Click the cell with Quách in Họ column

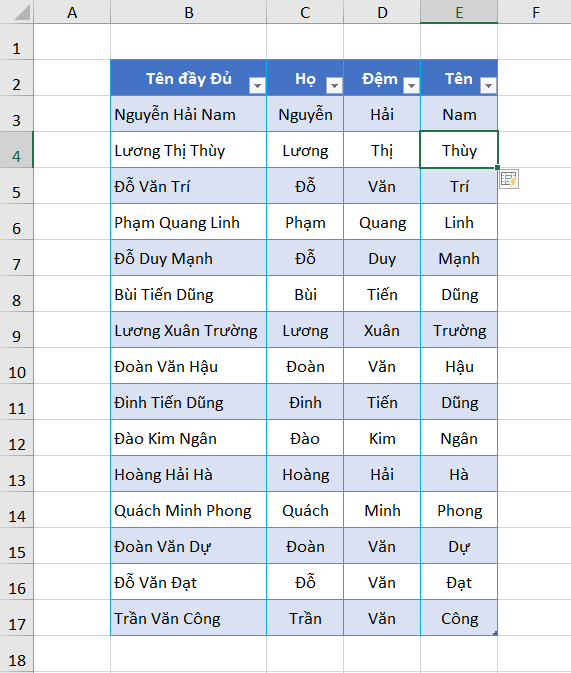305,510
